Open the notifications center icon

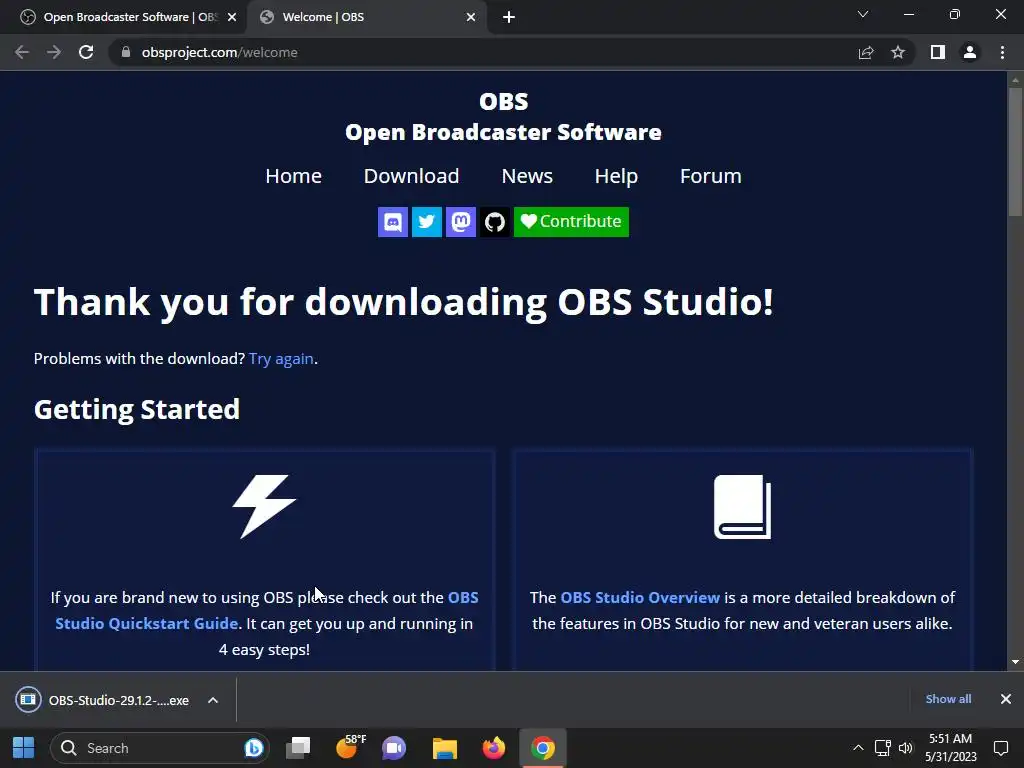pos(1000,748)
